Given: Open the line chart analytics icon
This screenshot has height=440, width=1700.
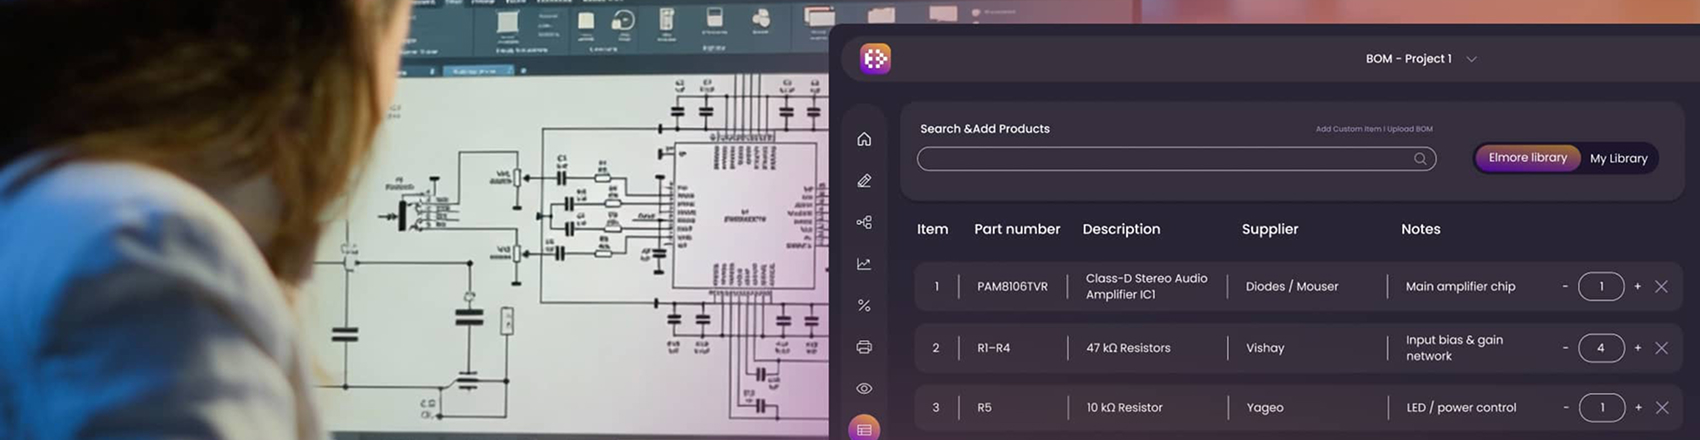Looking at the screenshot, I should tap(864, 264).
